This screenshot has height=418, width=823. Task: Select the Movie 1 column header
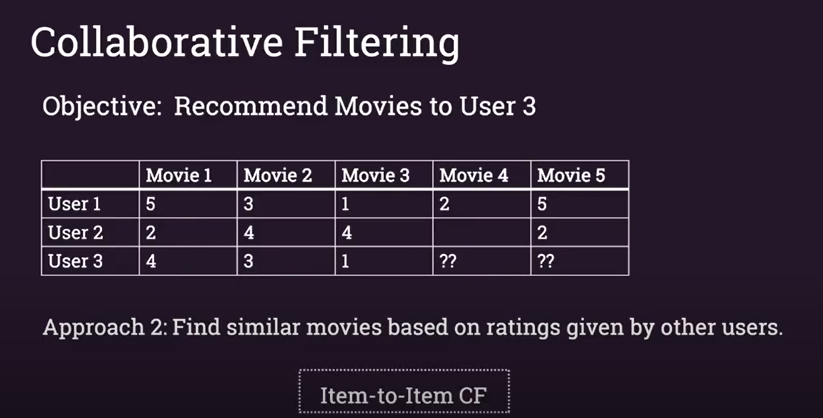[188, 175]
